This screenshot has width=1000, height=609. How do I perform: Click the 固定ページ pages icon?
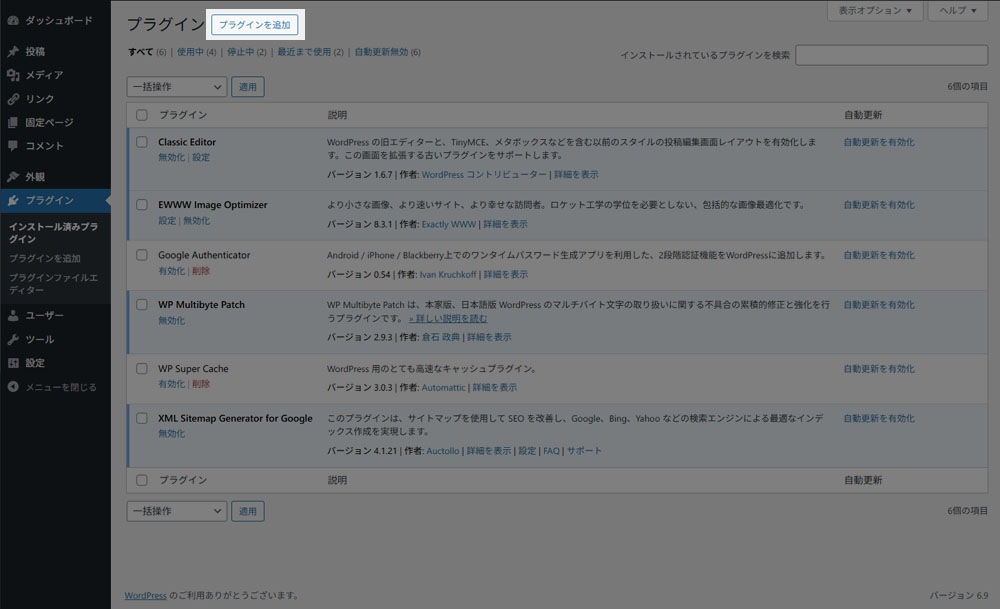tap(13, 122)
